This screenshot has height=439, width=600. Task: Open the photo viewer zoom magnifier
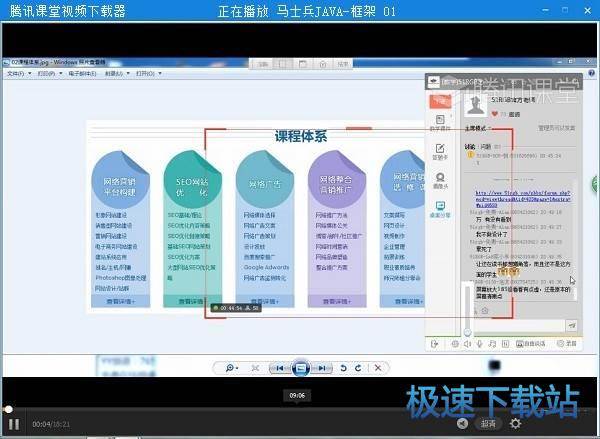click(231, 368)
